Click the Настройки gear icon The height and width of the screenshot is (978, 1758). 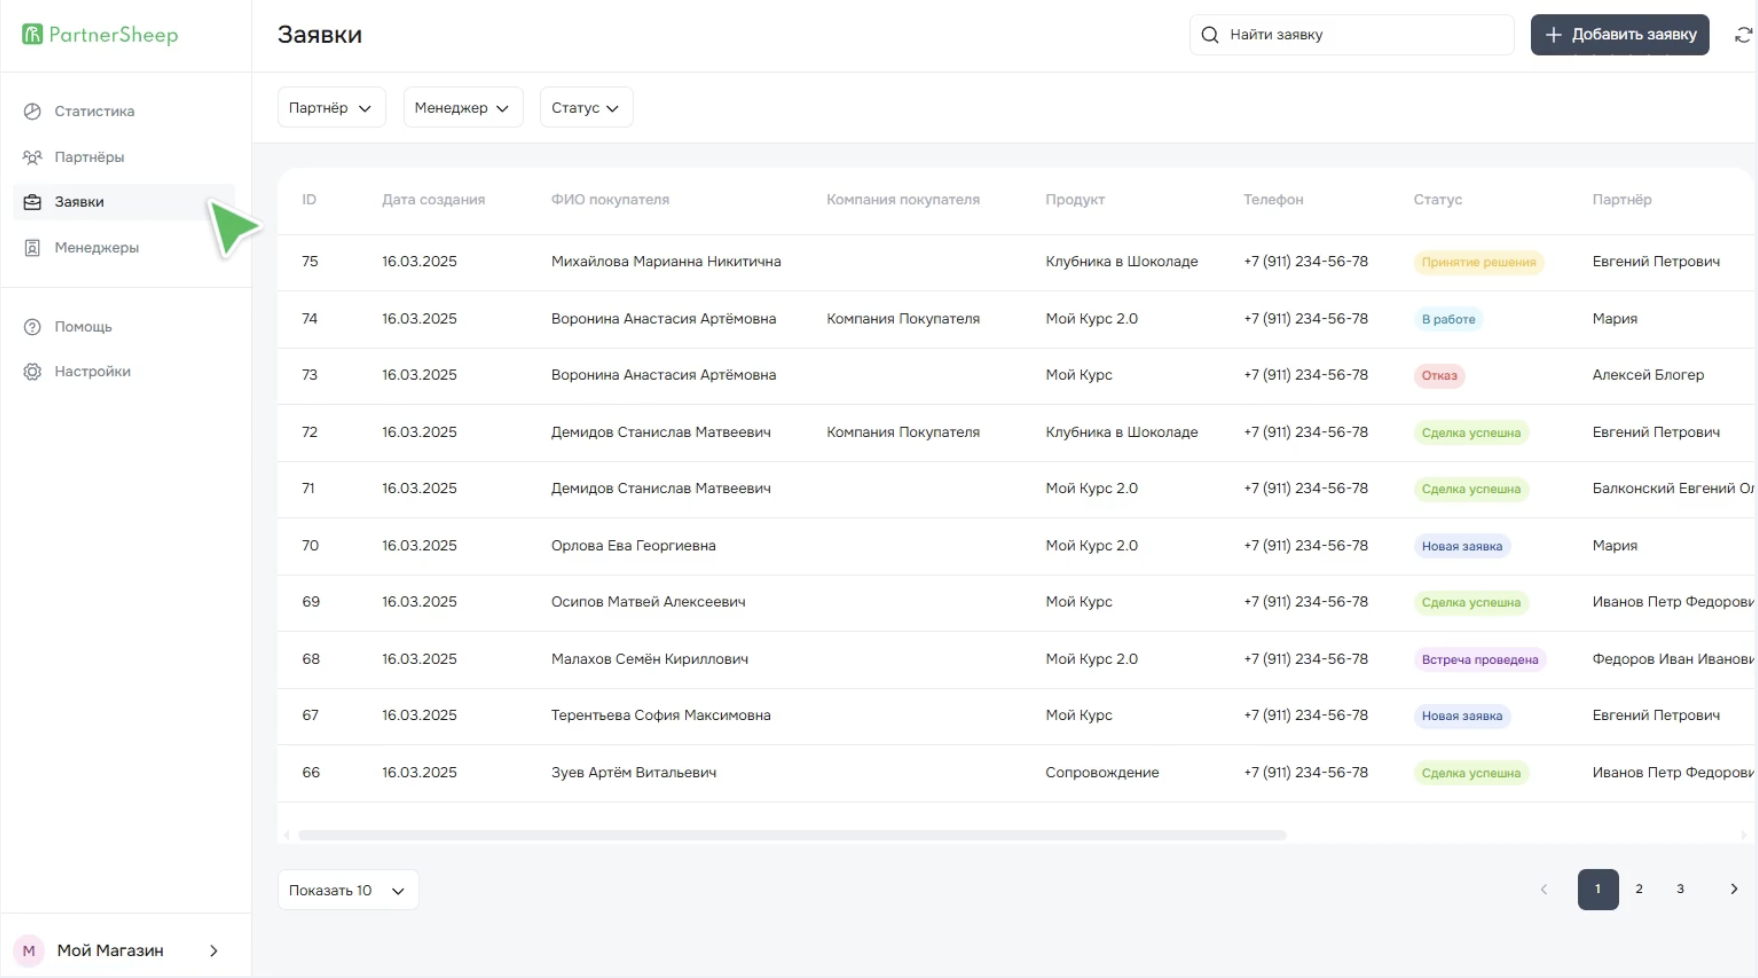32,372
